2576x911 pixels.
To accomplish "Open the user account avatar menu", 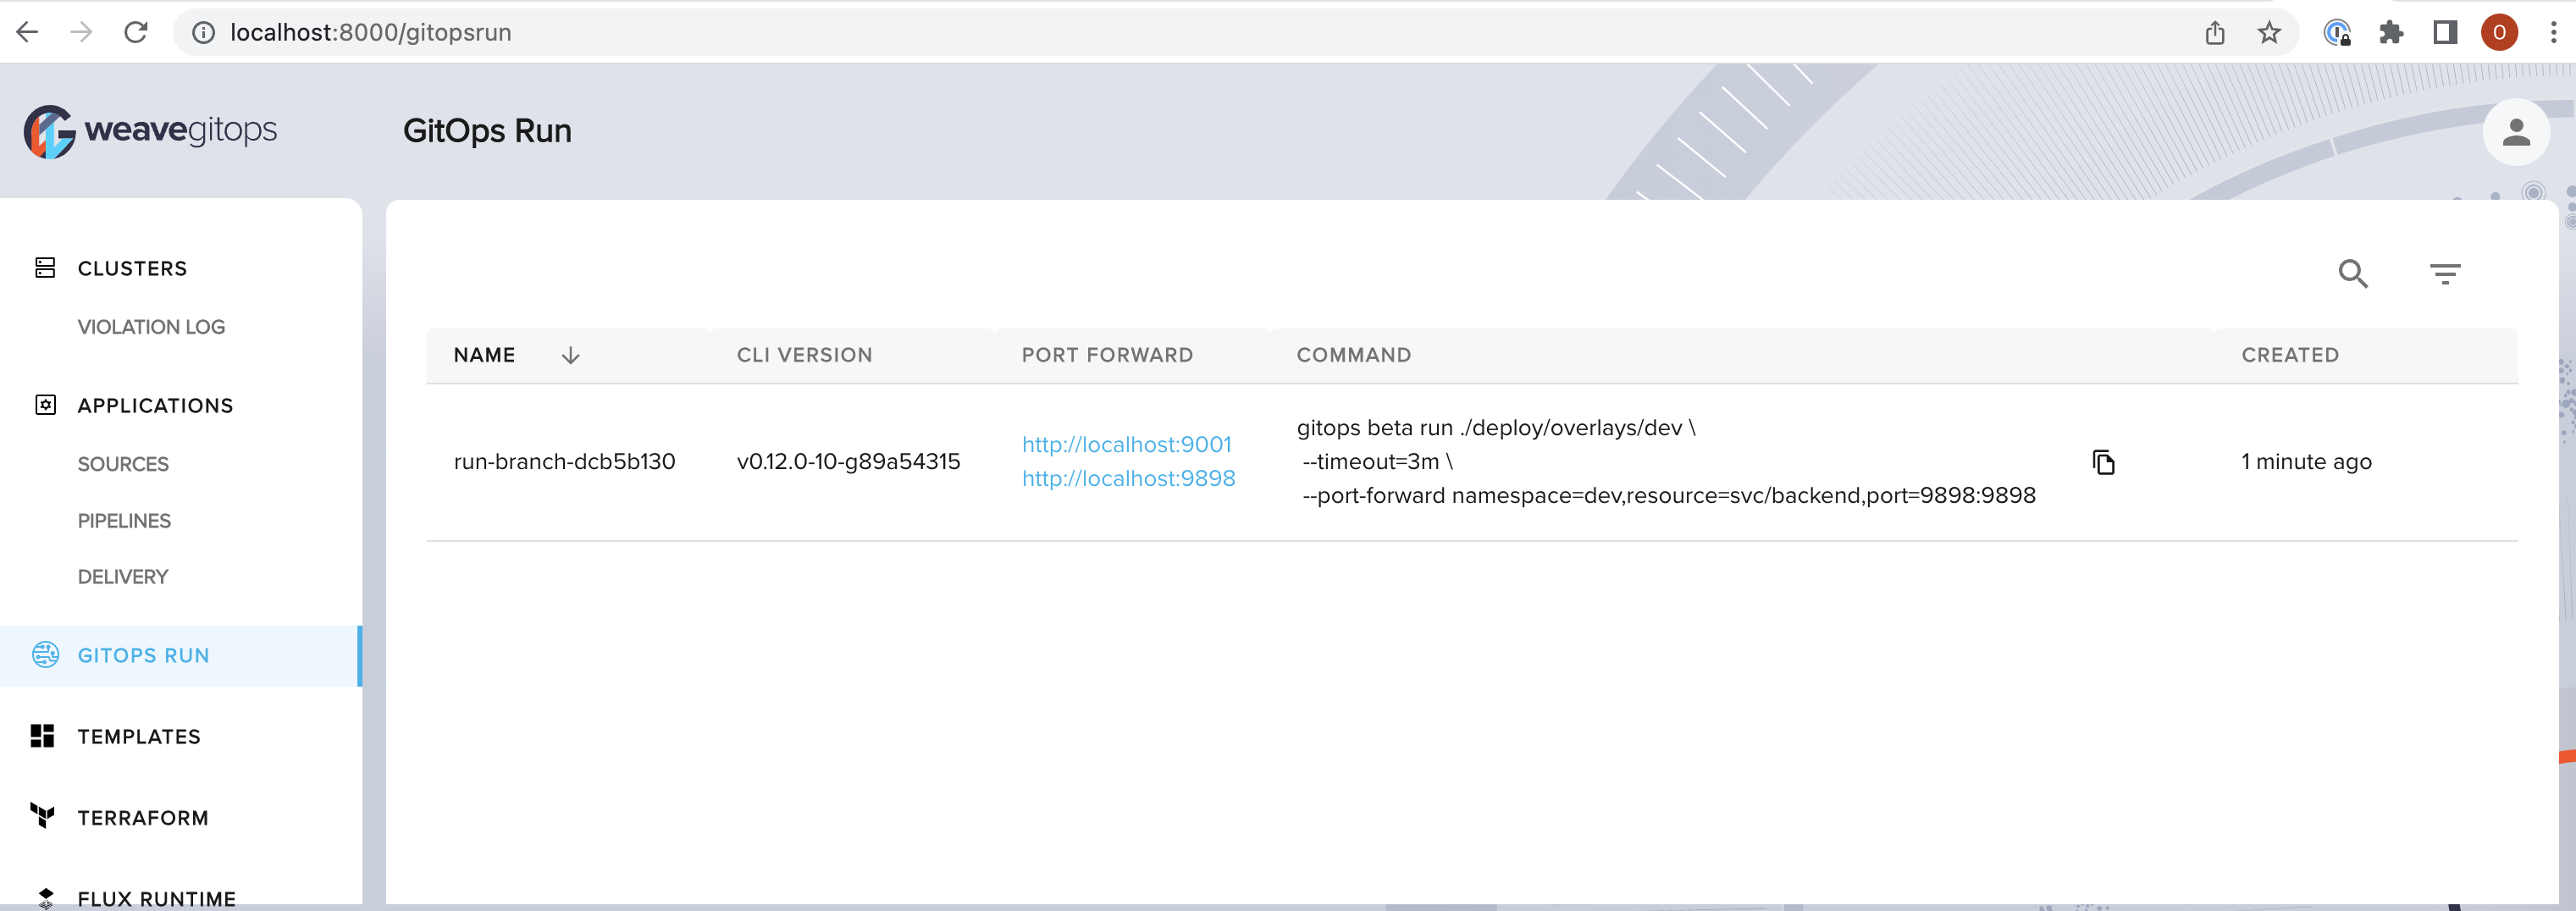I will 2515,132.
